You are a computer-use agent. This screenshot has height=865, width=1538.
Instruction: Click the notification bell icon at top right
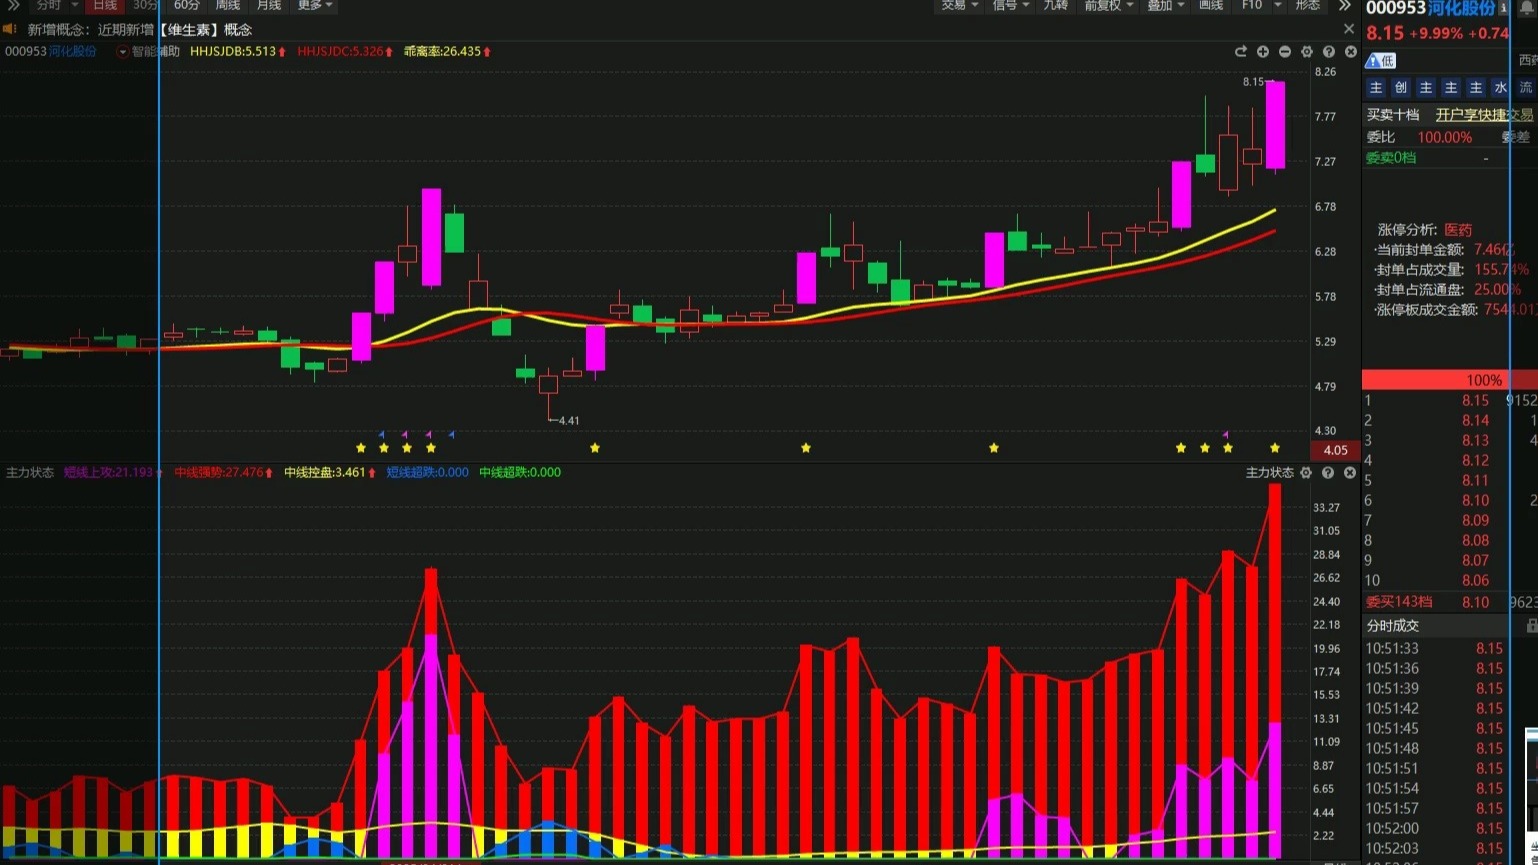point(1527,8)
